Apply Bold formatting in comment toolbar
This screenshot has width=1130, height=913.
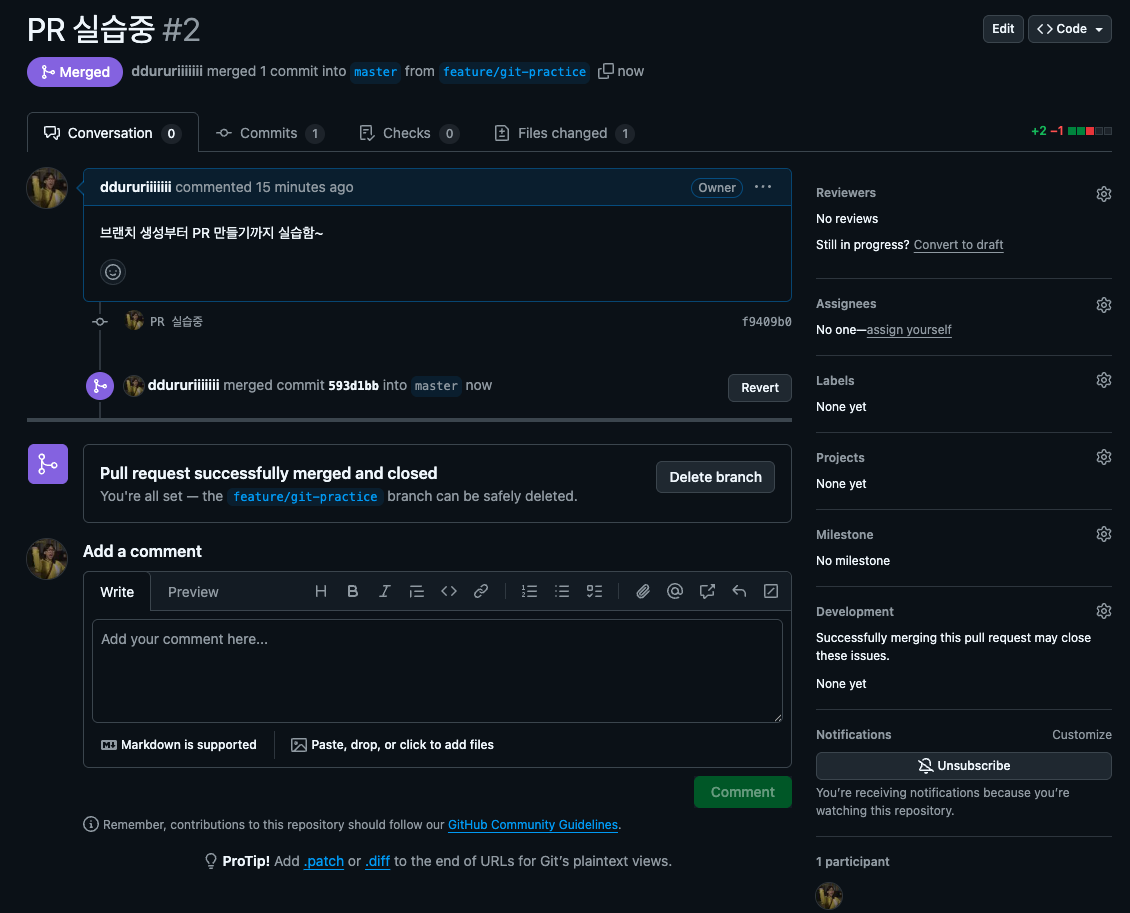pyautogui.click(x=352, y=592)
